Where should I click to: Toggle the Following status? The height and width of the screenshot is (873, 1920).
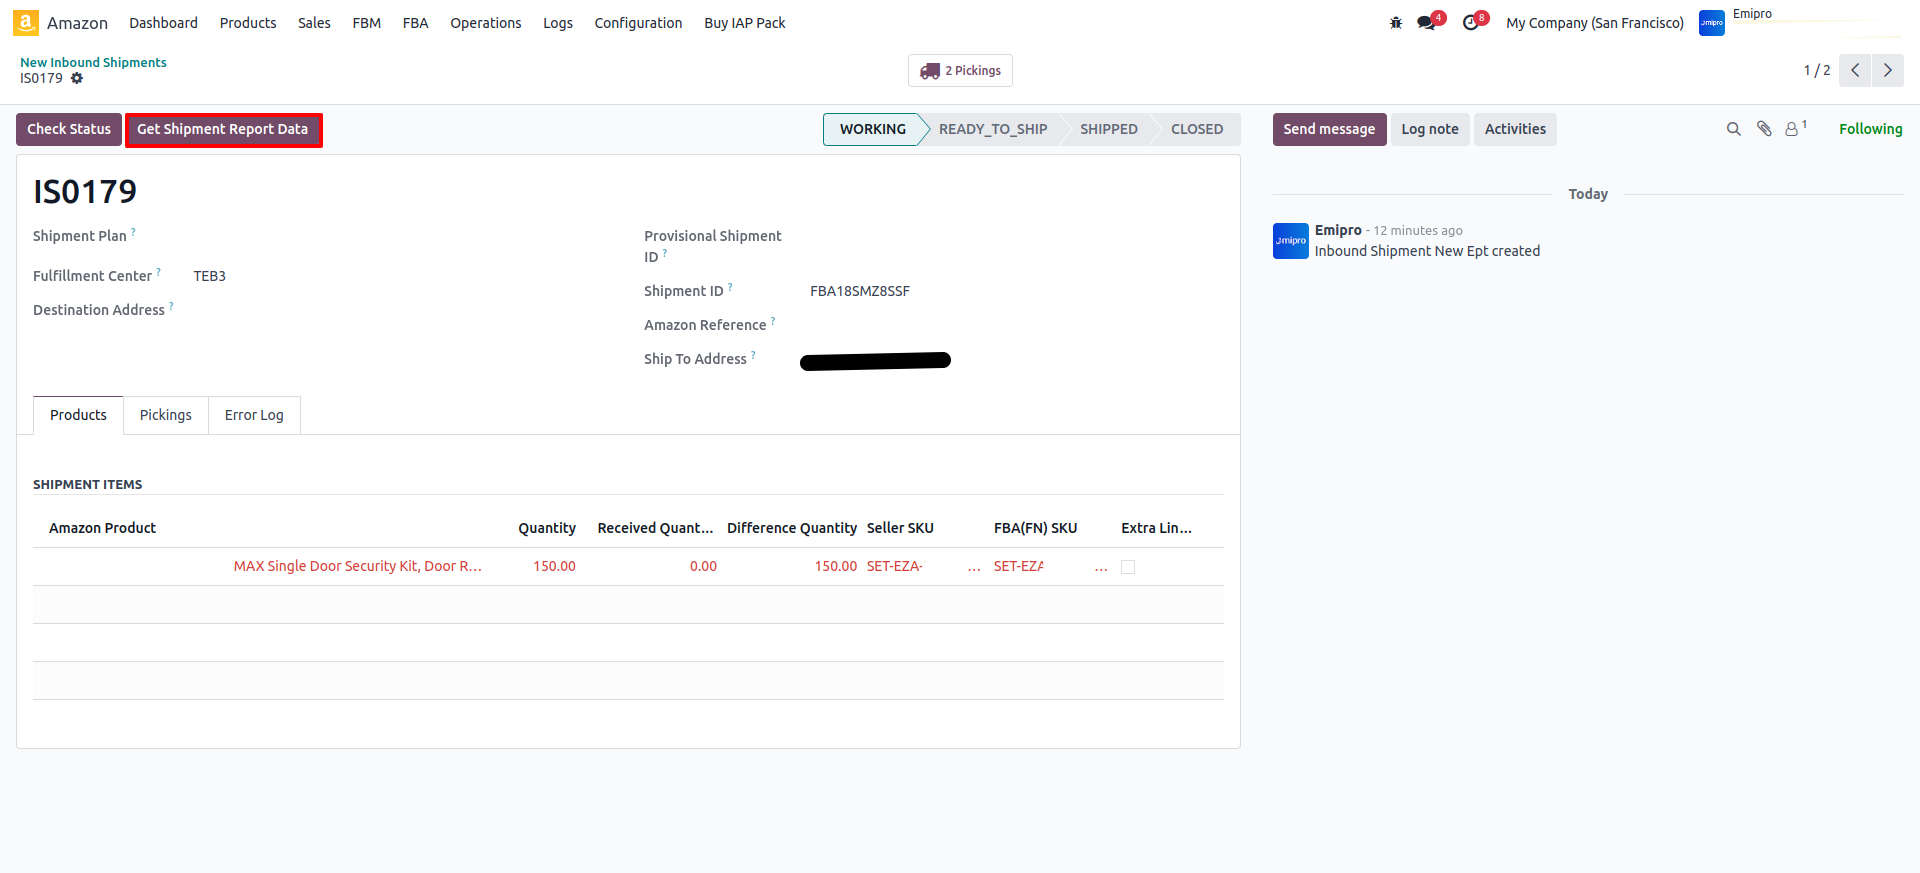(1870, 129)
